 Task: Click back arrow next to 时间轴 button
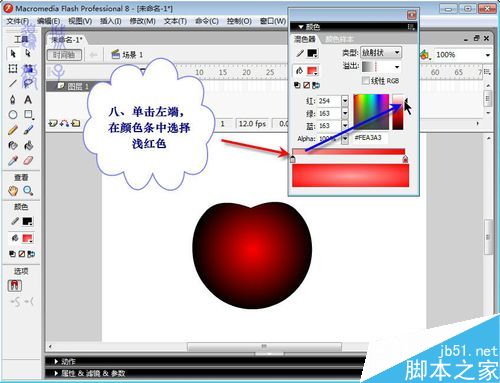(93, 55)
